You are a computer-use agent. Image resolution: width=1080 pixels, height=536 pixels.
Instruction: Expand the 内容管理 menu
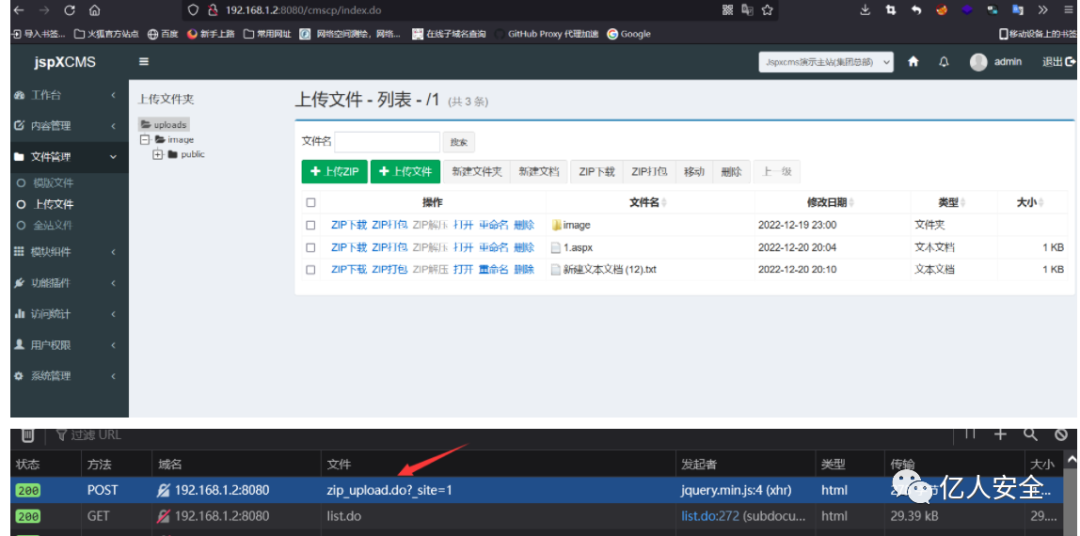click(x=69, y=126)
